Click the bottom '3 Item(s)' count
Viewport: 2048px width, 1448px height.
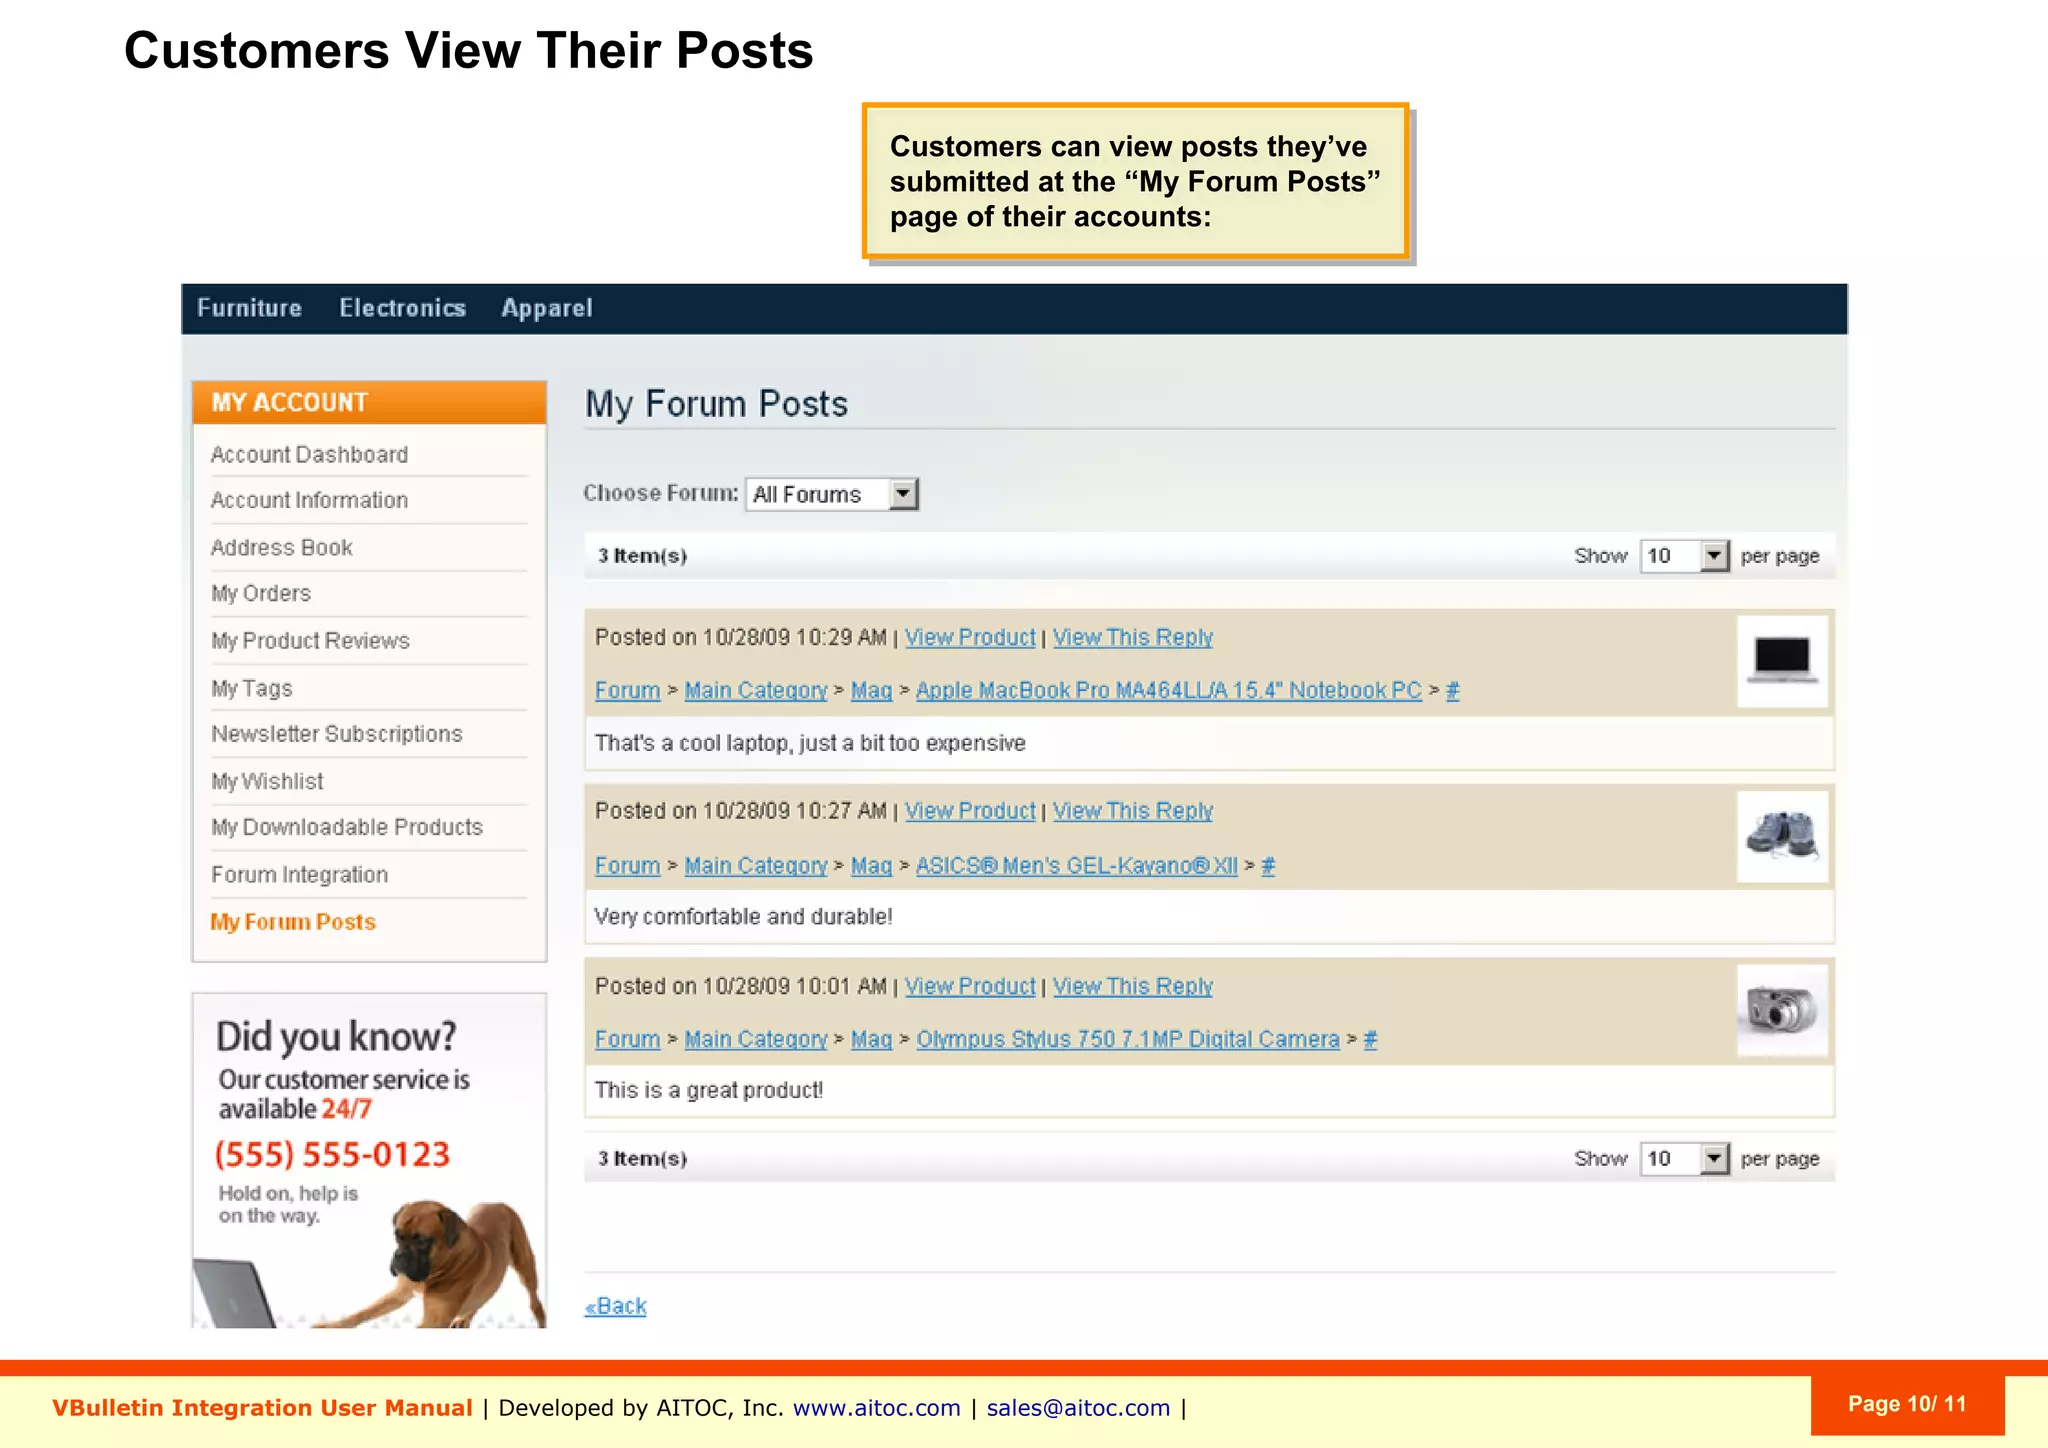click(x=642, y=1159)
